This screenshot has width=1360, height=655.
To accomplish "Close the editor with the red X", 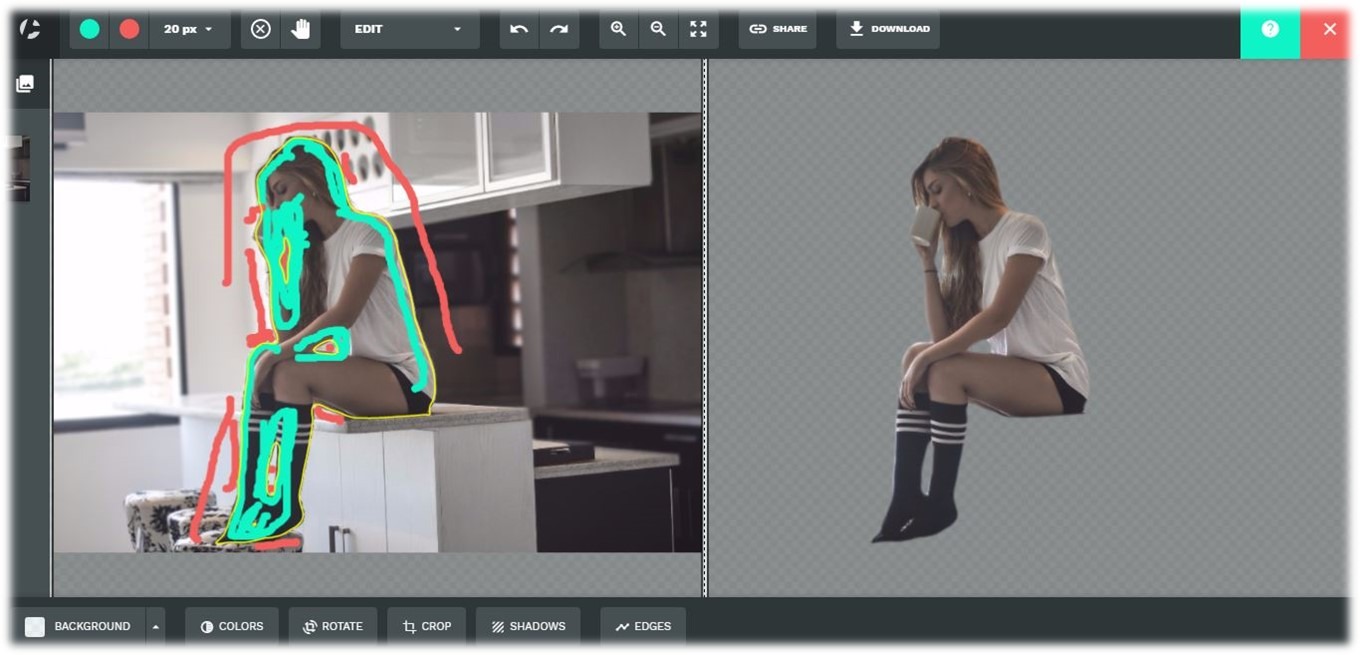I will pyautogui.click(x=1329, y=29).
